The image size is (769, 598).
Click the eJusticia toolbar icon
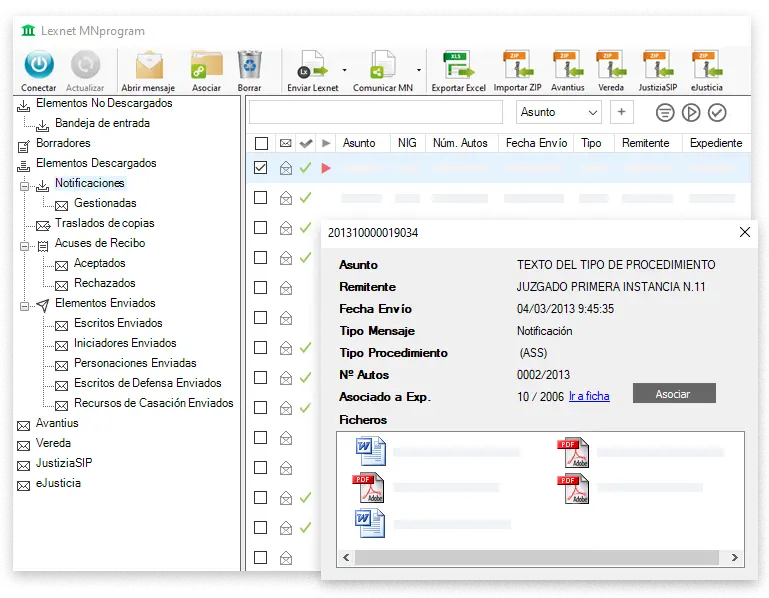(x=706, y=66)
